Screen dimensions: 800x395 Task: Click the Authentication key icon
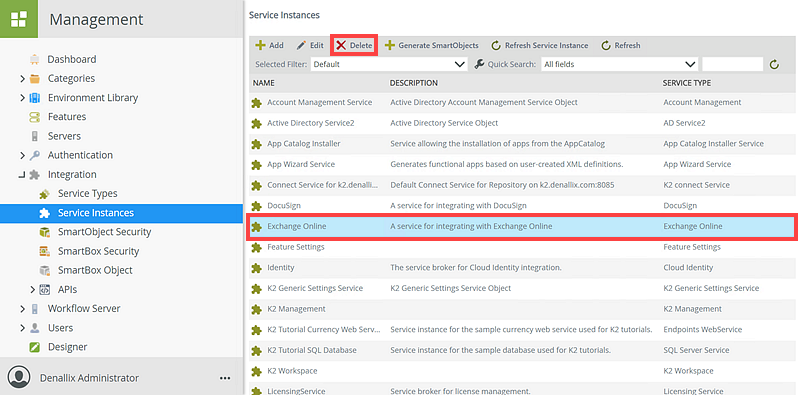click(x=35, y=155)
